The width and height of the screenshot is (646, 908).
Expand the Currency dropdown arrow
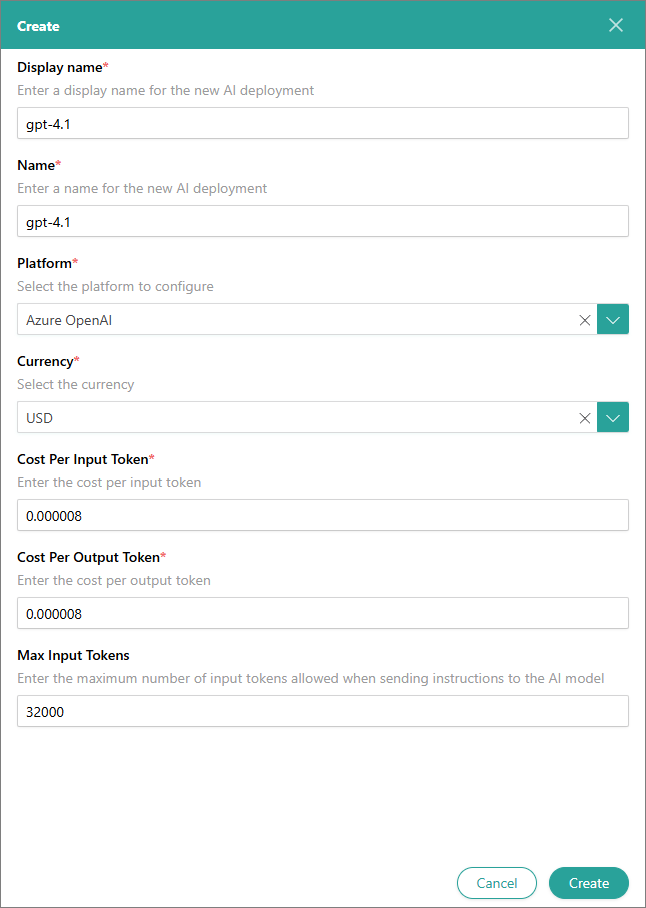(613, 418)
